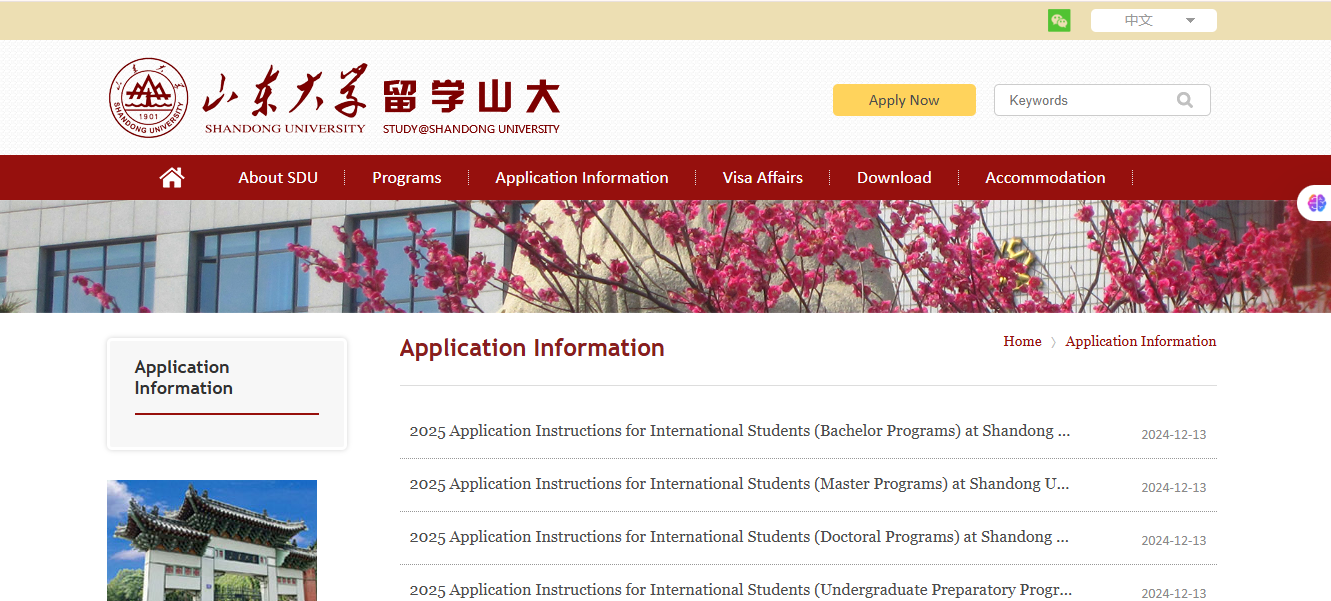Open the Master Programs application instructions link
Viewport: 1331px width, 601px height.
(739, 484)
